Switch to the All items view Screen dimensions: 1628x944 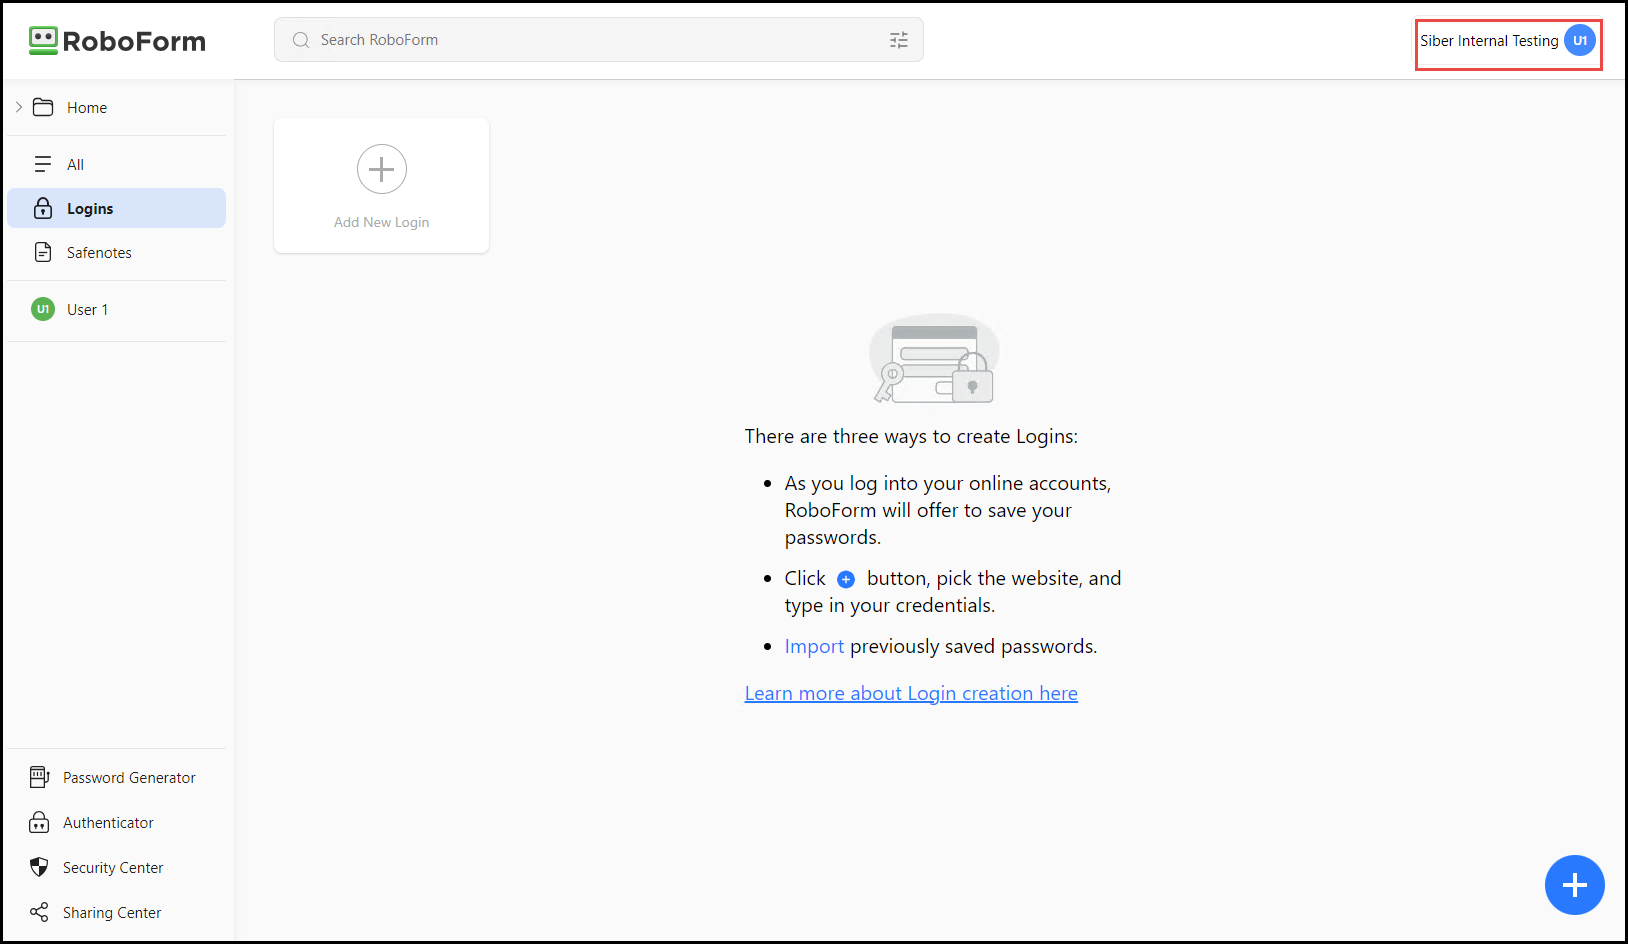[75, 163]
